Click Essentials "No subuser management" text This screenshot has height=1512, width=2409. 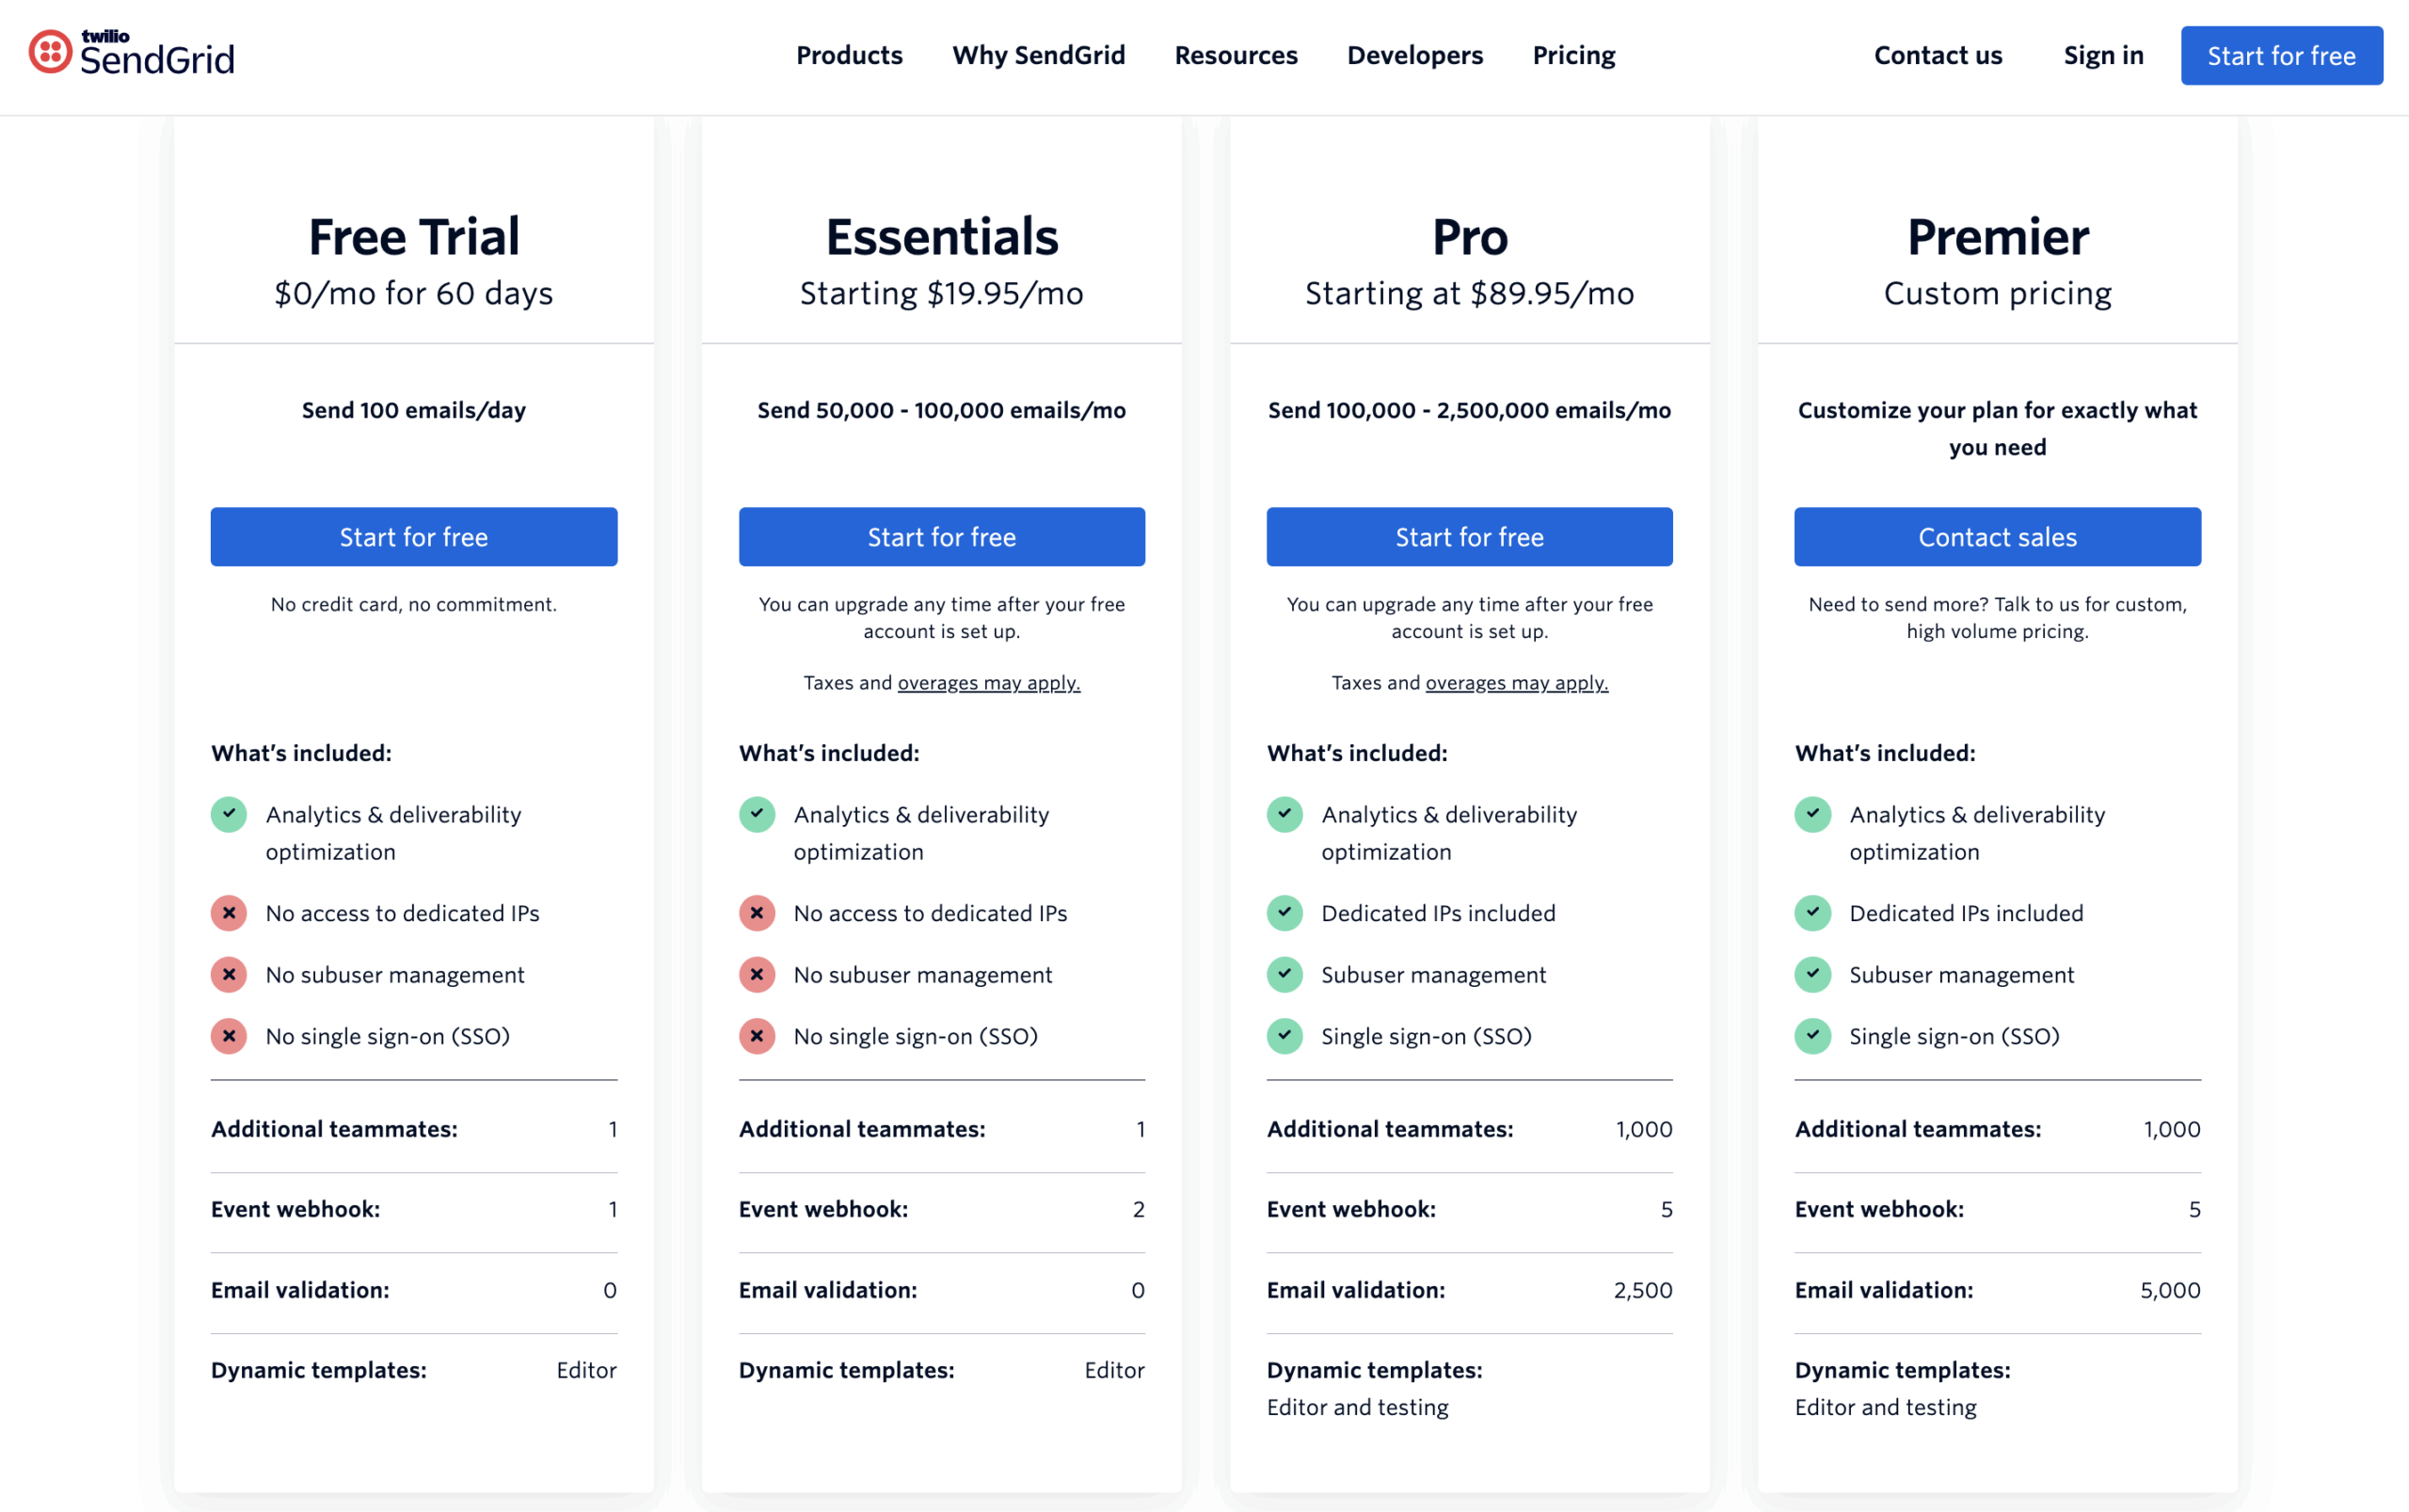pyautogui.click(x=922, y=974)
